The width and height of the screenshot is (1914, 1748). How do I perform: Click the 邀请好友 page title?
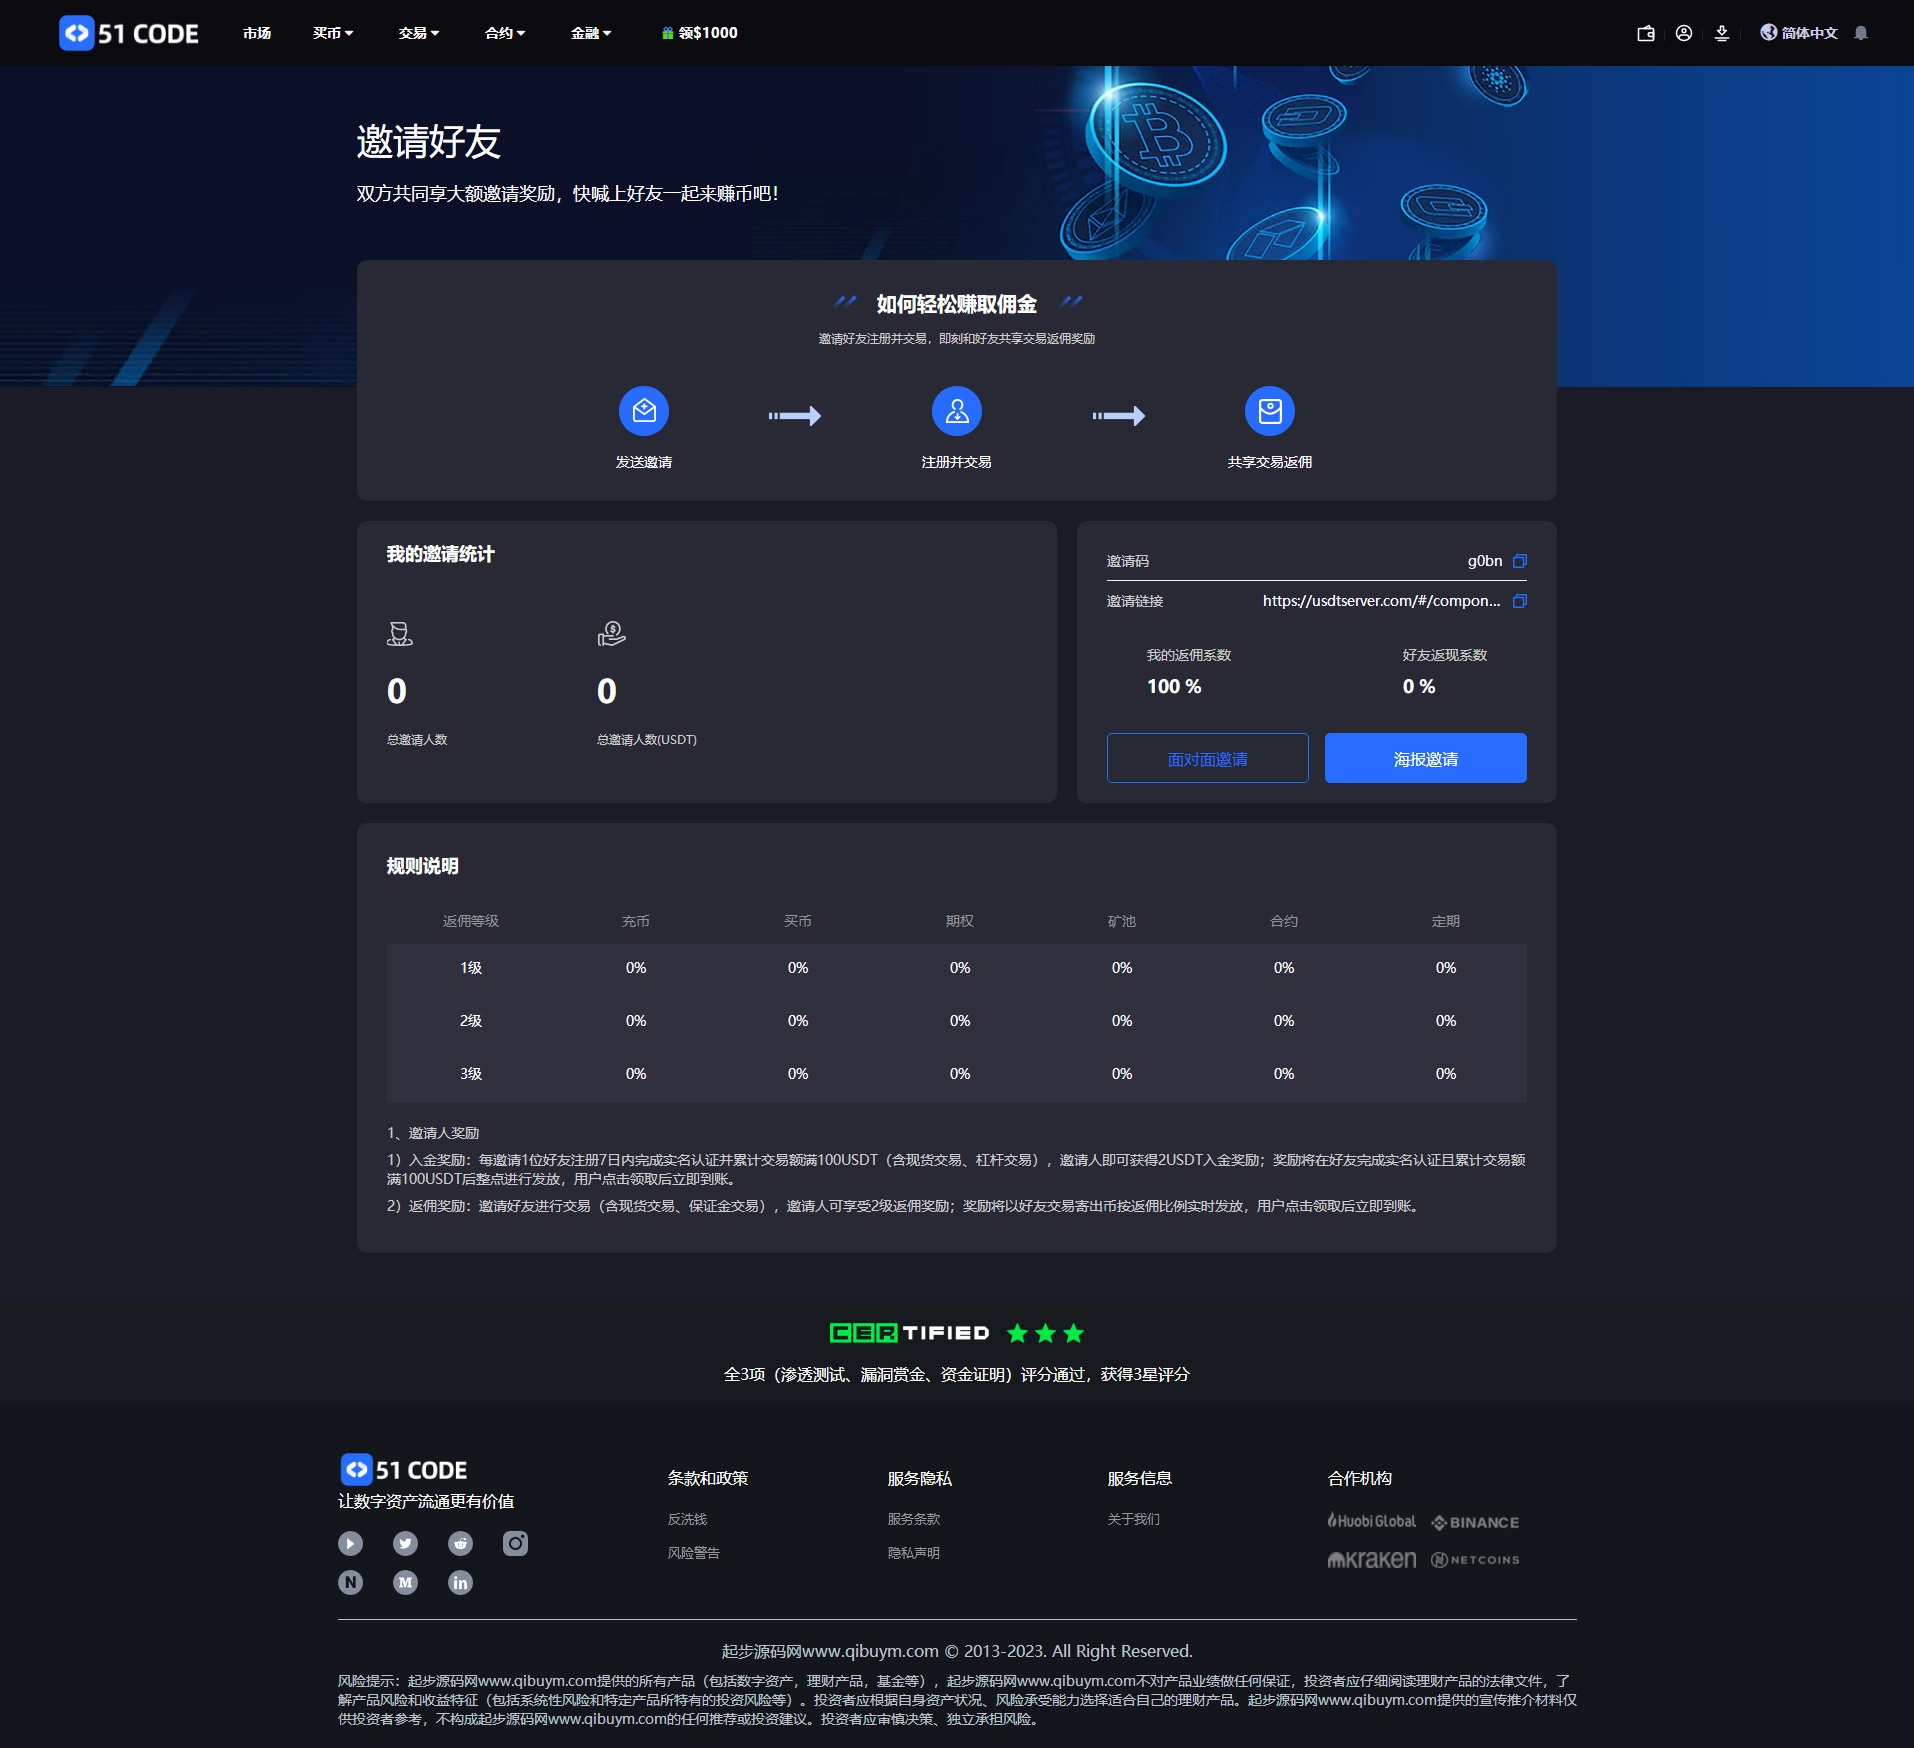pyautogui.click(x=429, y=142)
